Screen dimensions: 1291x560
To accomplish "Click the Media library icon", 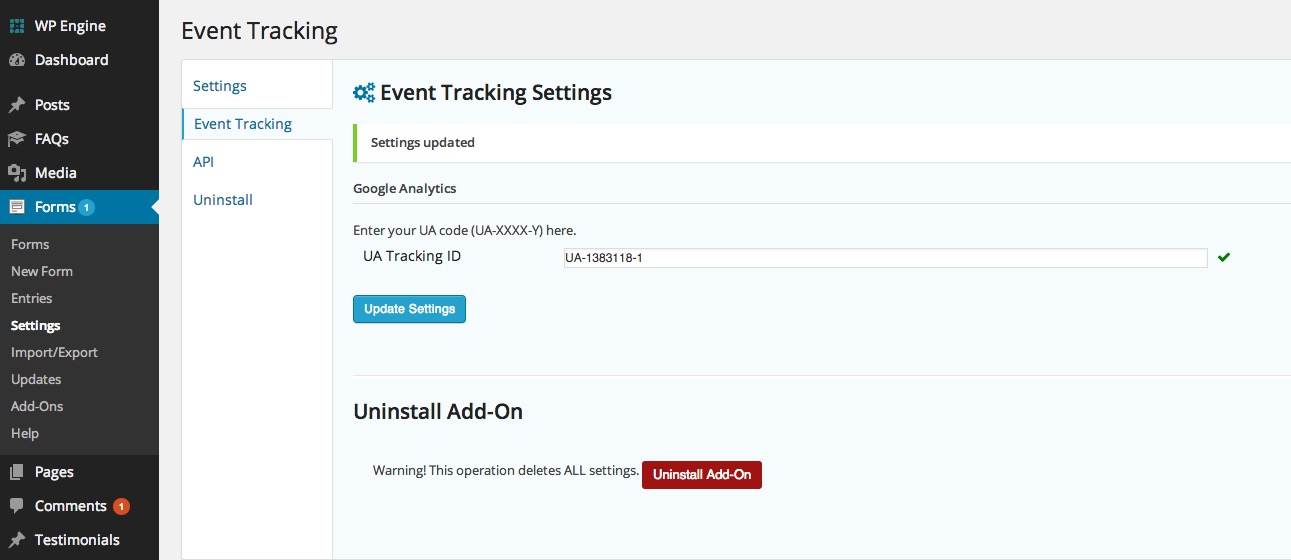I will coord(17,173).
